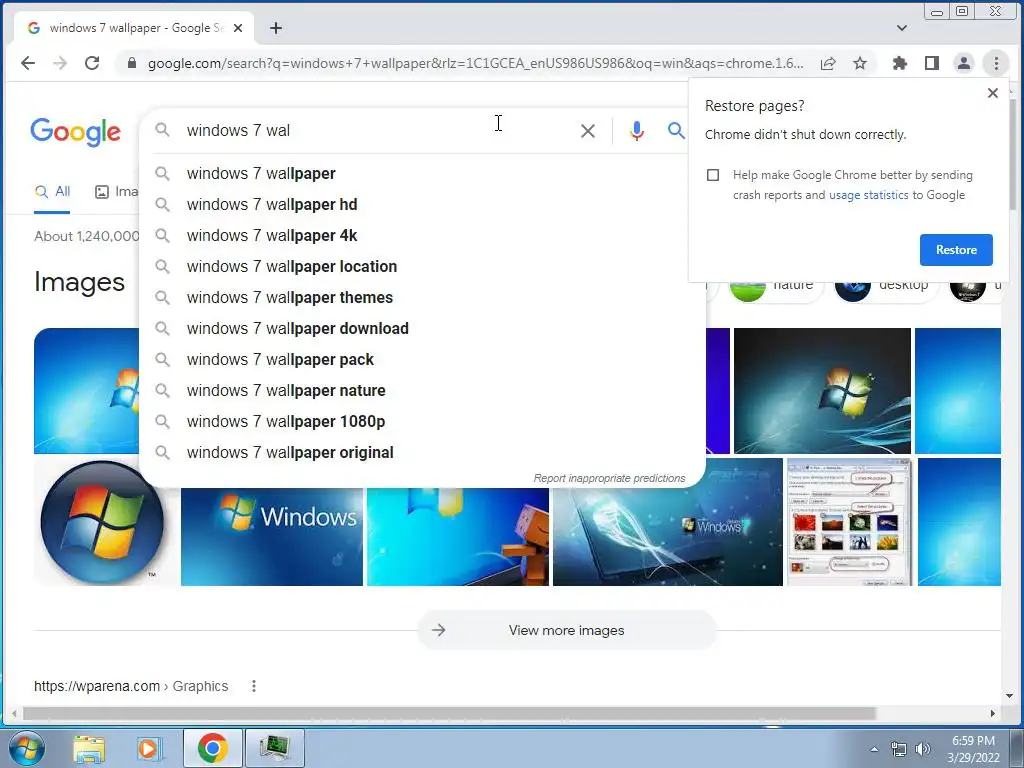Screen dimensions: 1024x768
Task: Close the windows 7 wallpaper tab
Action: point(238,28)
